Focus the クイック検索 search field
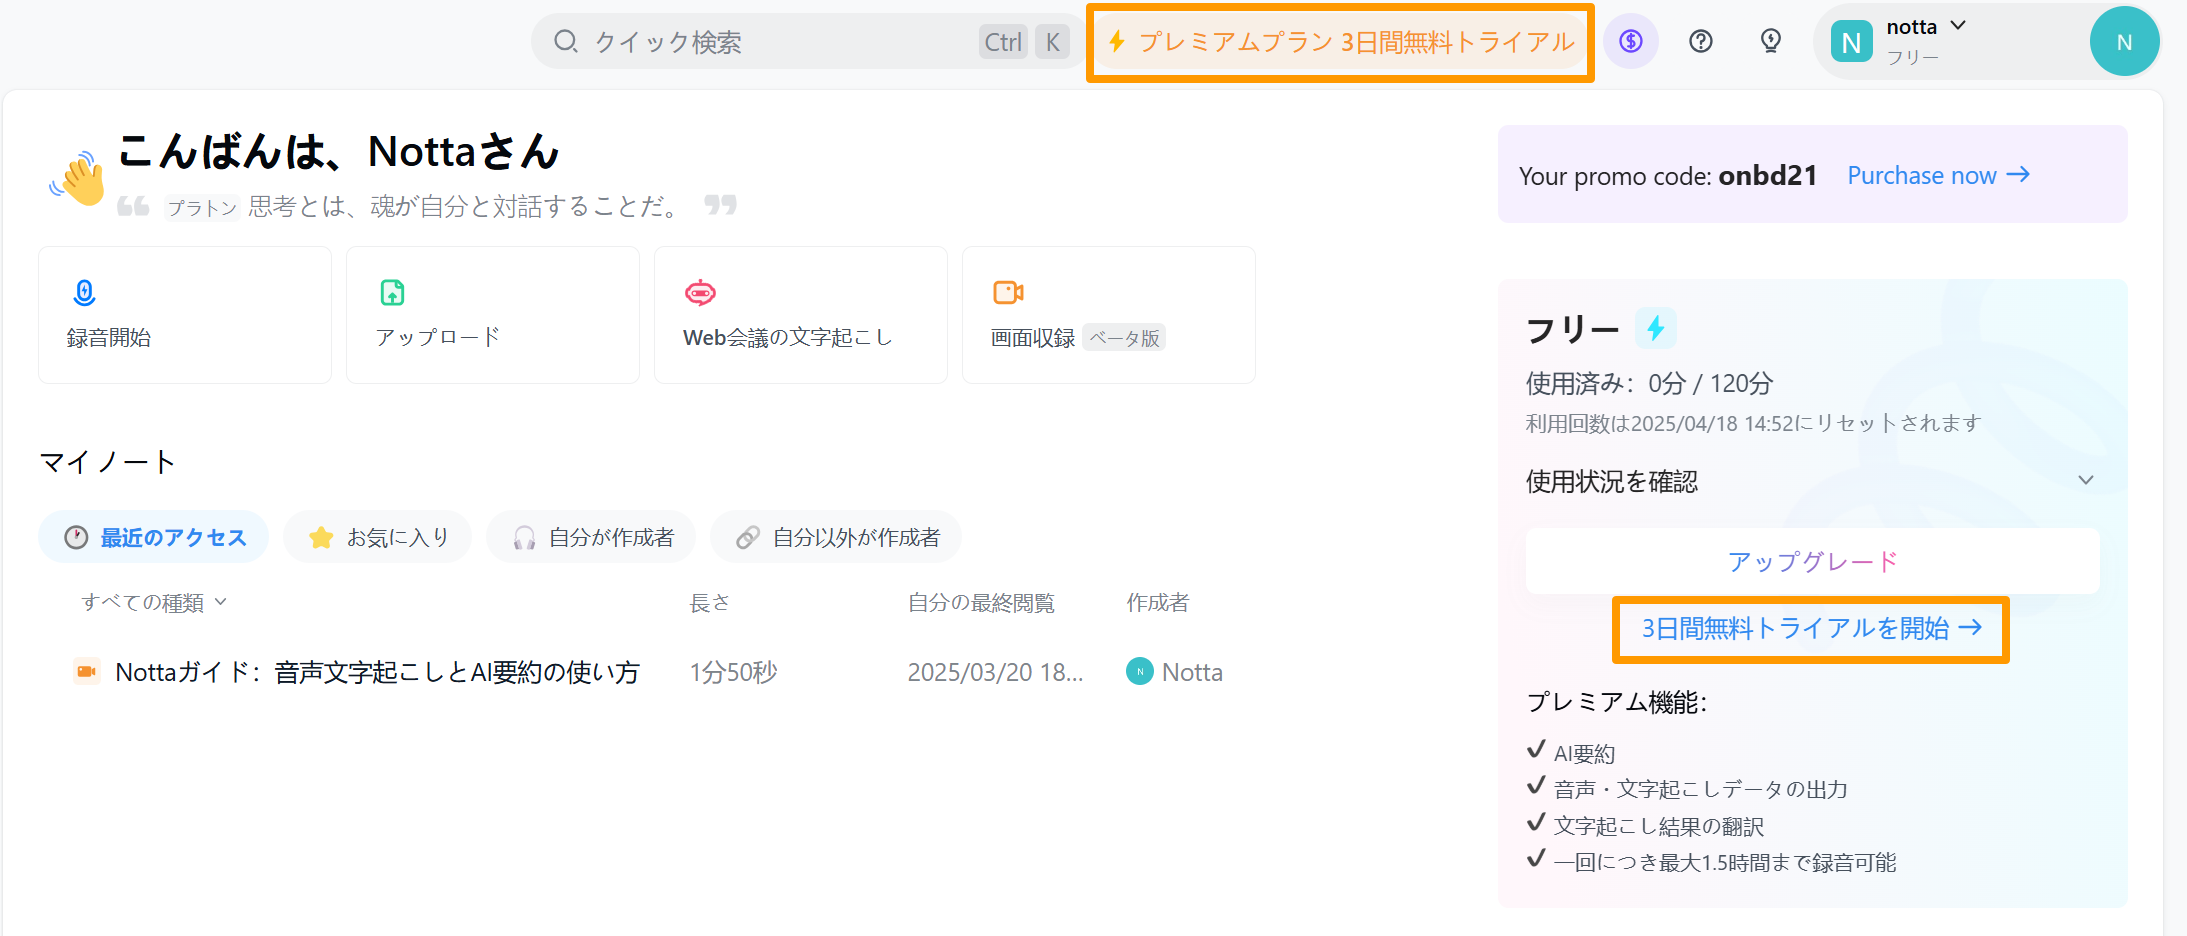 806,41
